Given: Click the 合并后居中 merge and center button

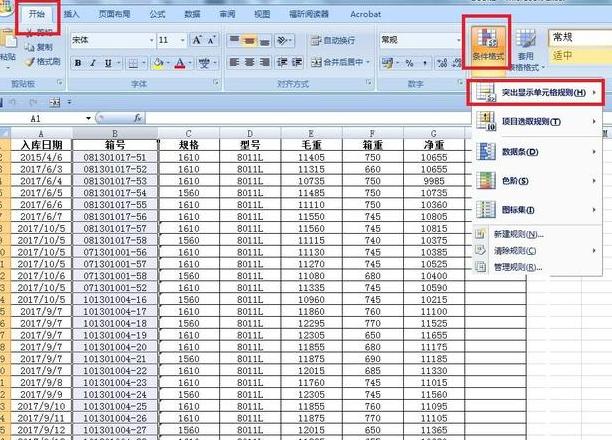Looking at the screenshot, I should [337, 62].
